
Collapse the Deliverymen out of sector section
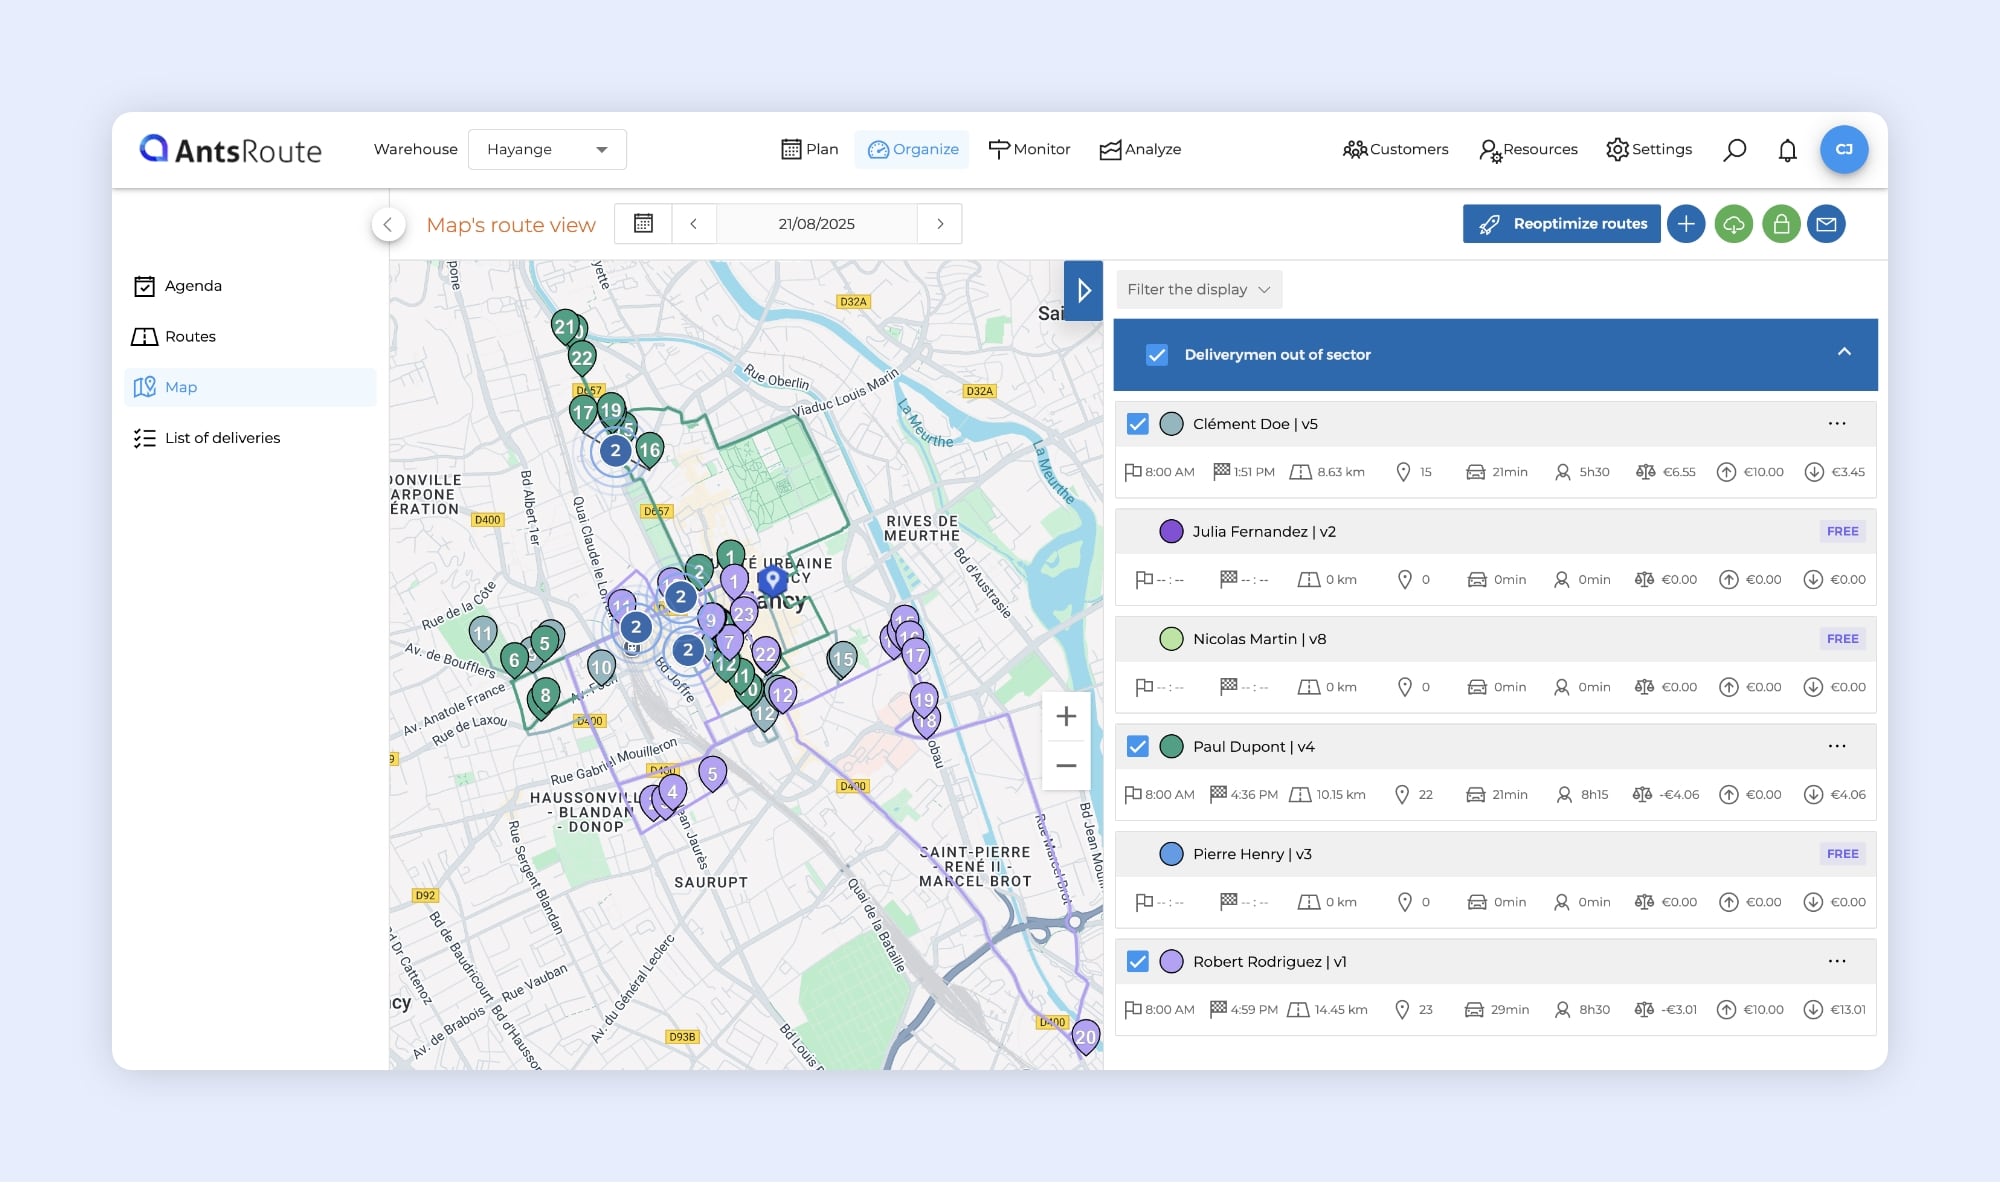click(x=1844, y=353)
